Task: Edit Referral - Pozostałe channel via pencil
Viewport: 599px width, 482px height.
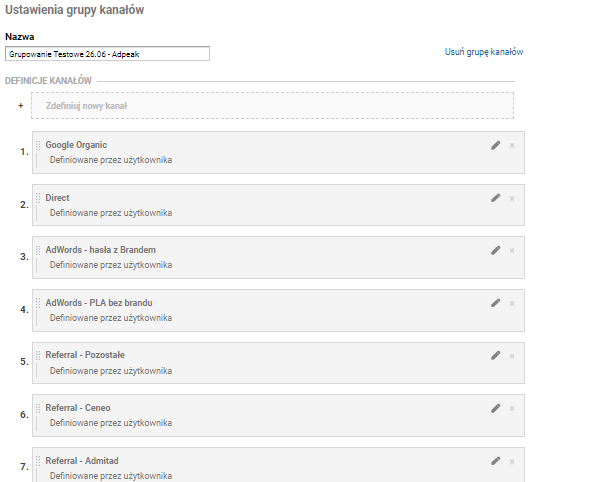Action: click(495, 356)
